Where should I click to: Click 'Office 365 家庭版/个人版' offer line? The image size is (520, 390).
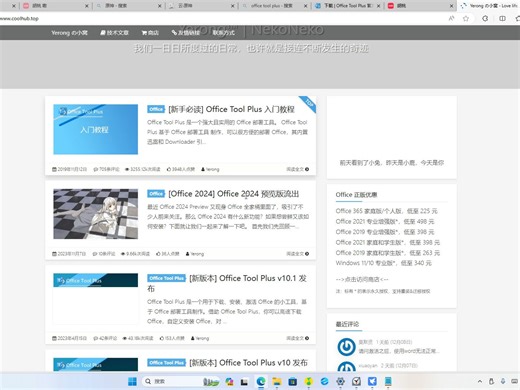(387, 211)
